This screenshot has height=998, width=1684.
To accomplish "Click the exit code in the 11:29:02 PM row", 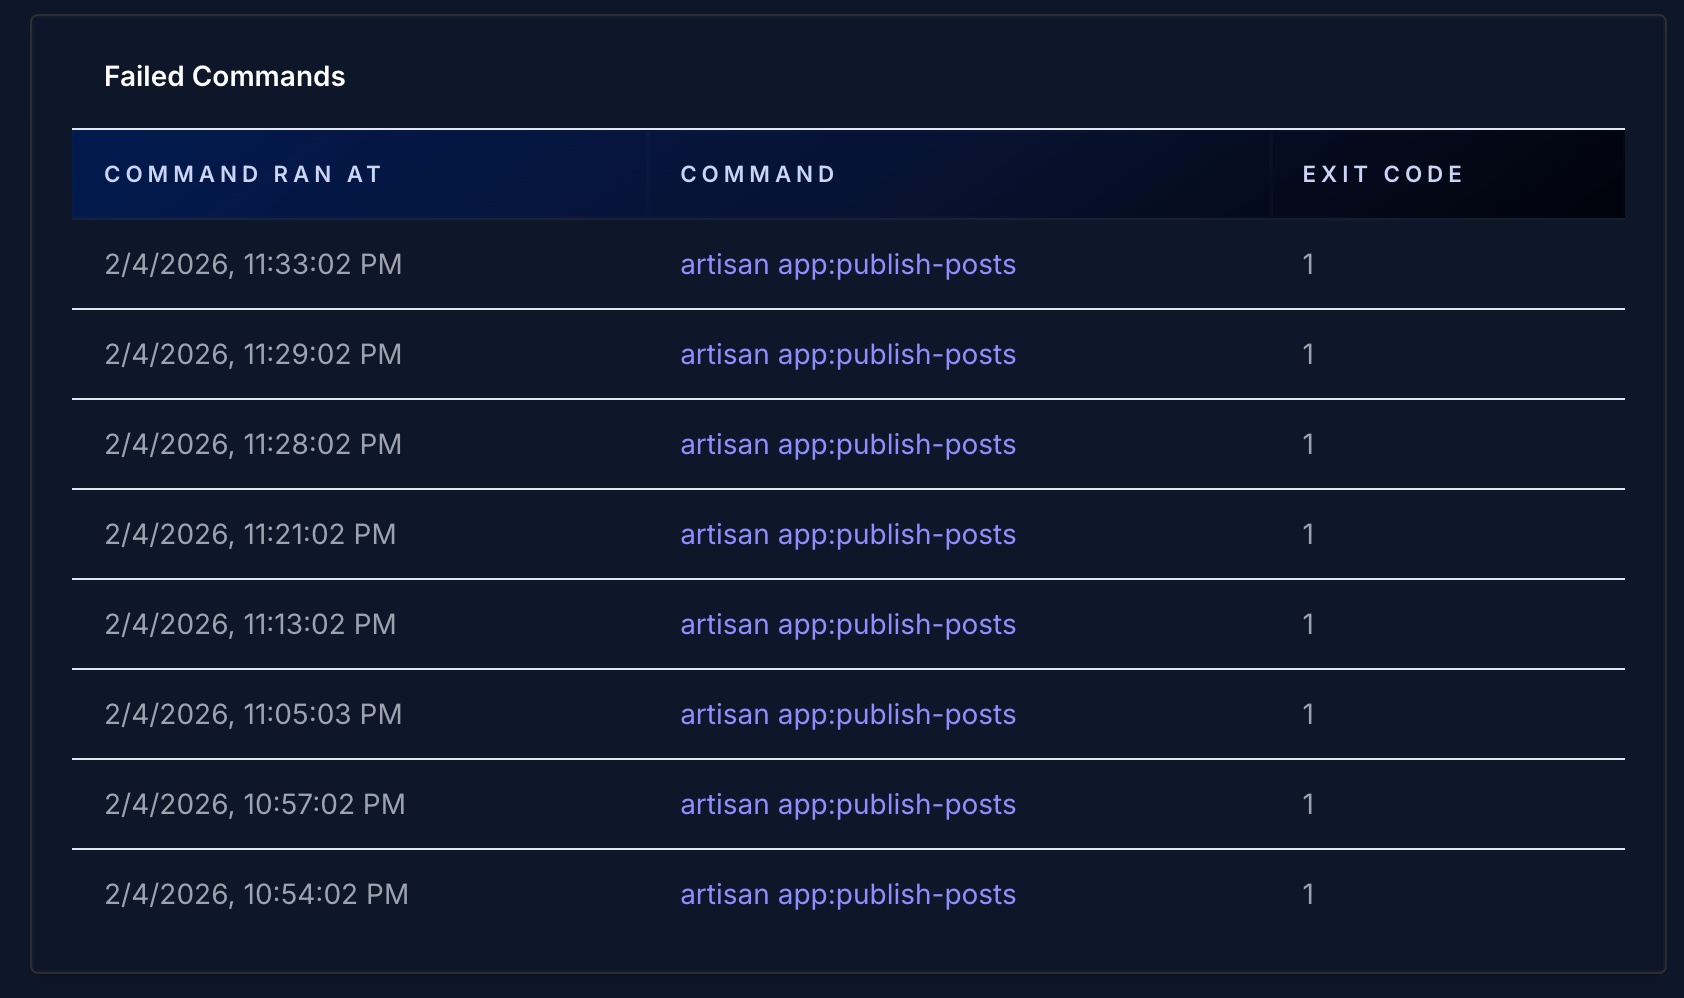I will click(1308, 354).
